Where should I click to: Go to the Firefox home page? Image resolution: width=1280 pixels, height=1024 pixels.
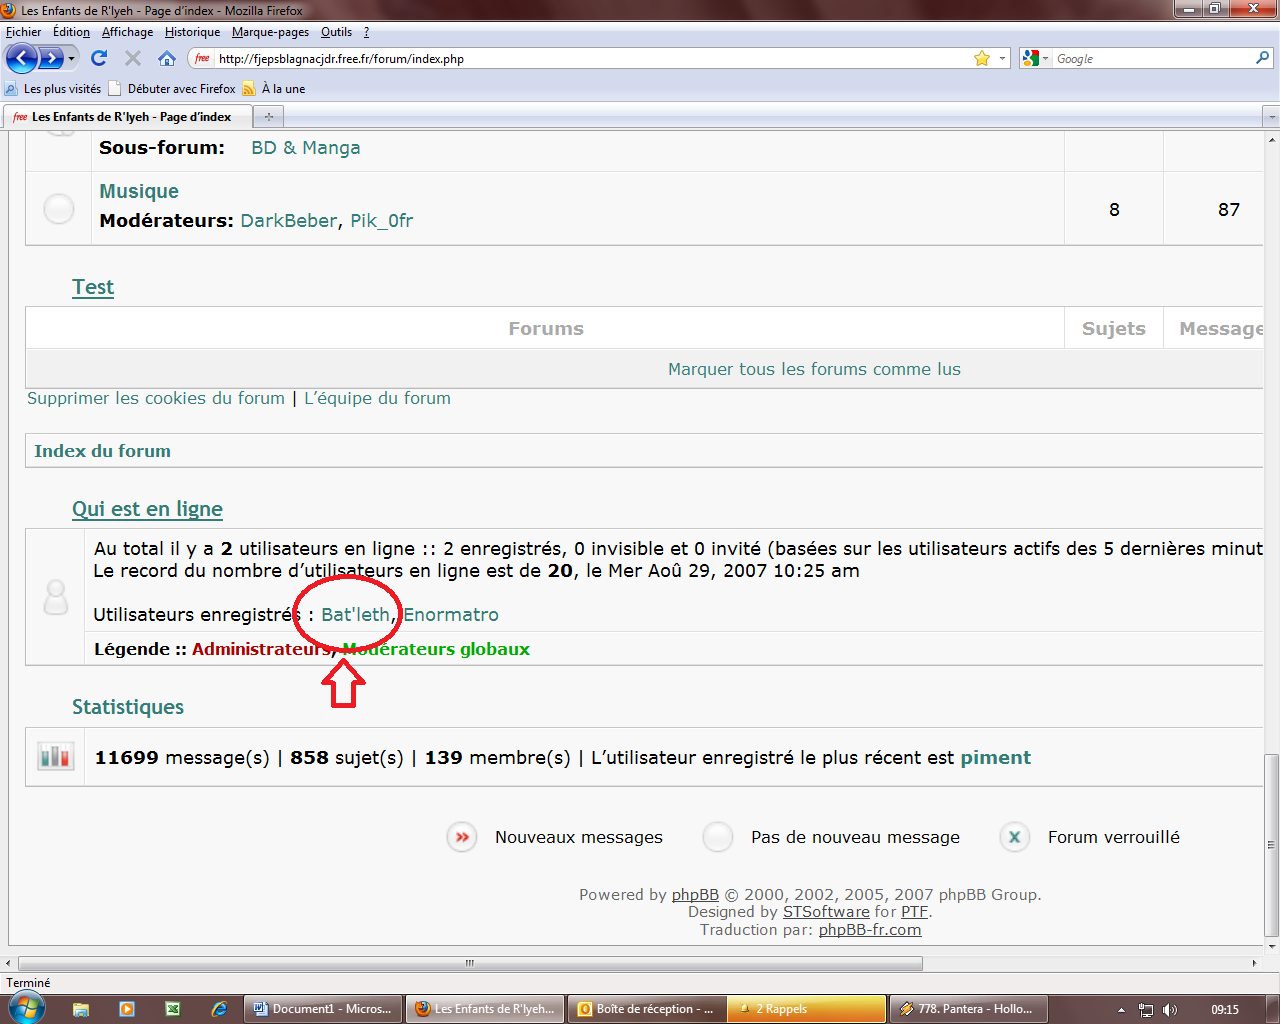coord(167,58)
